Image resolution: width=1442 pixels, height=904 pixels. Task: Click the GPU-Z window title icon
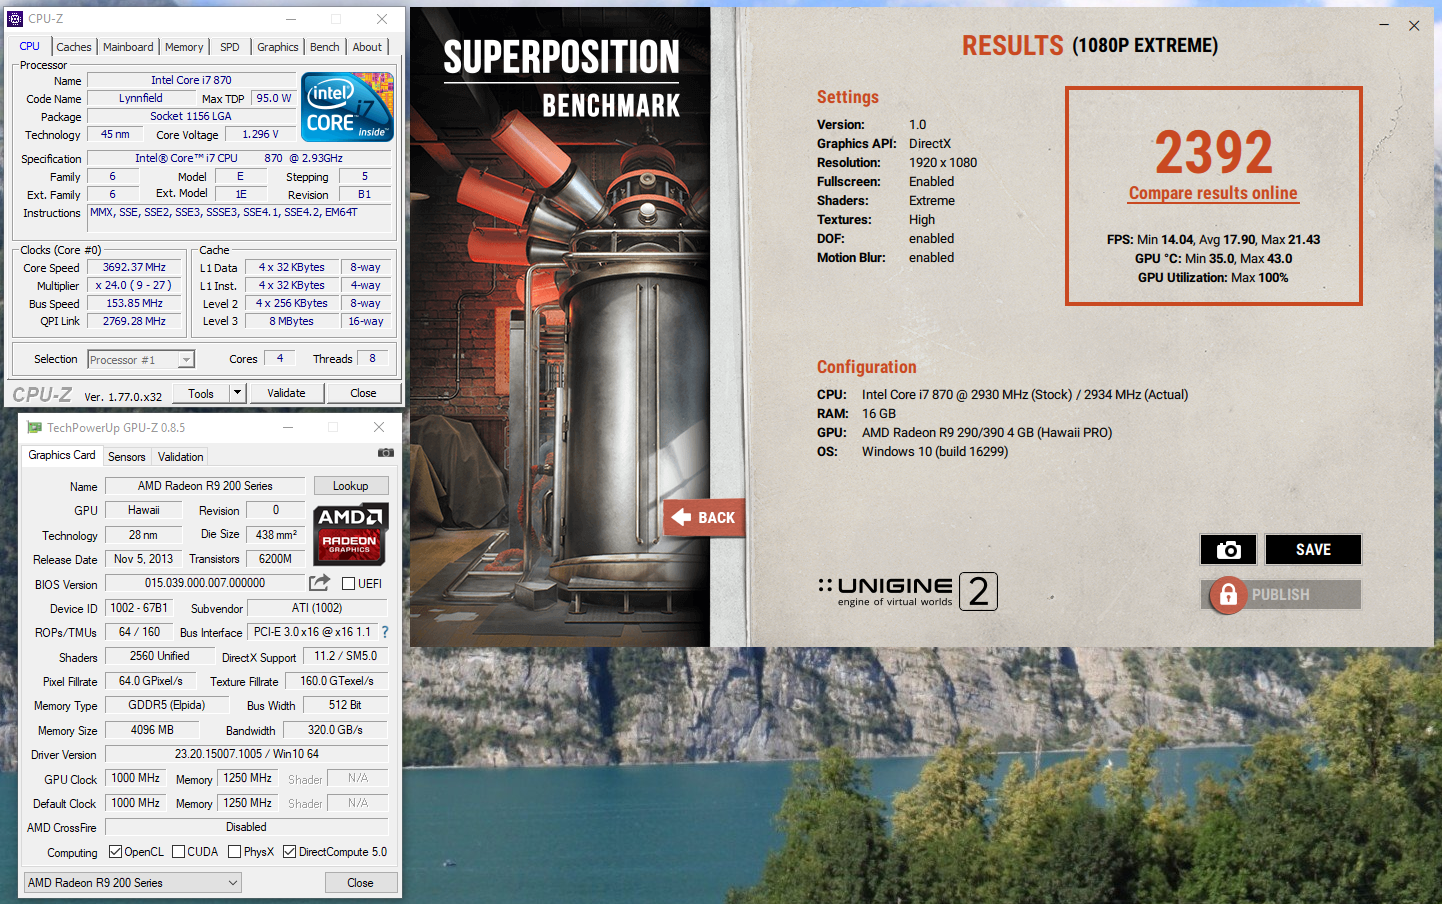(x=35, y=428)
